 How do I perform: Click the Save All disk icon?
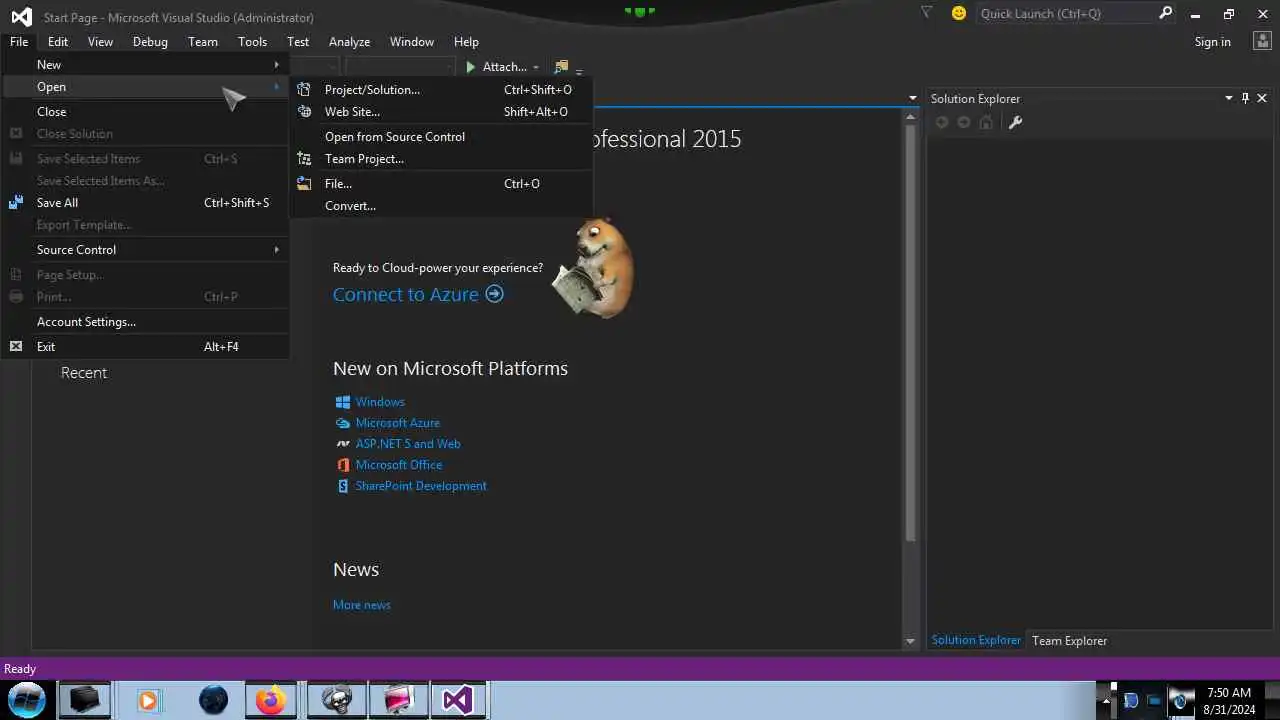point(16,202)
